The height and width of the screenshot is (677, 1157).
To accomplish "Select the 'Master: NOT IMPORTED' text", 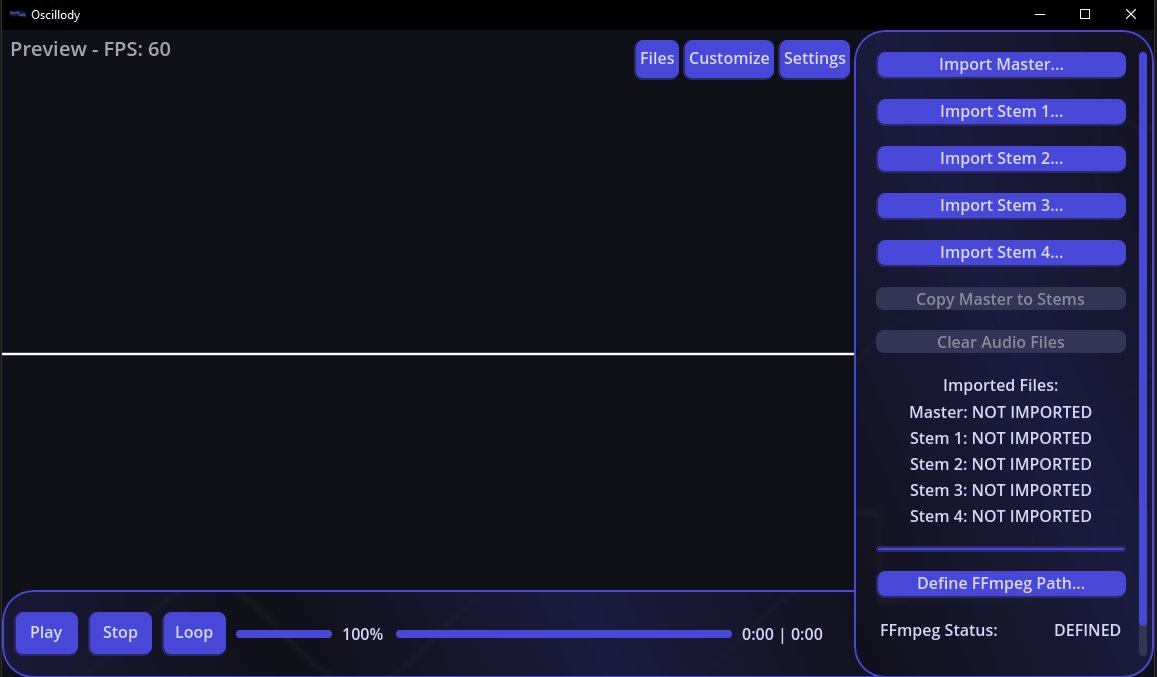I will pos(1001,412).
